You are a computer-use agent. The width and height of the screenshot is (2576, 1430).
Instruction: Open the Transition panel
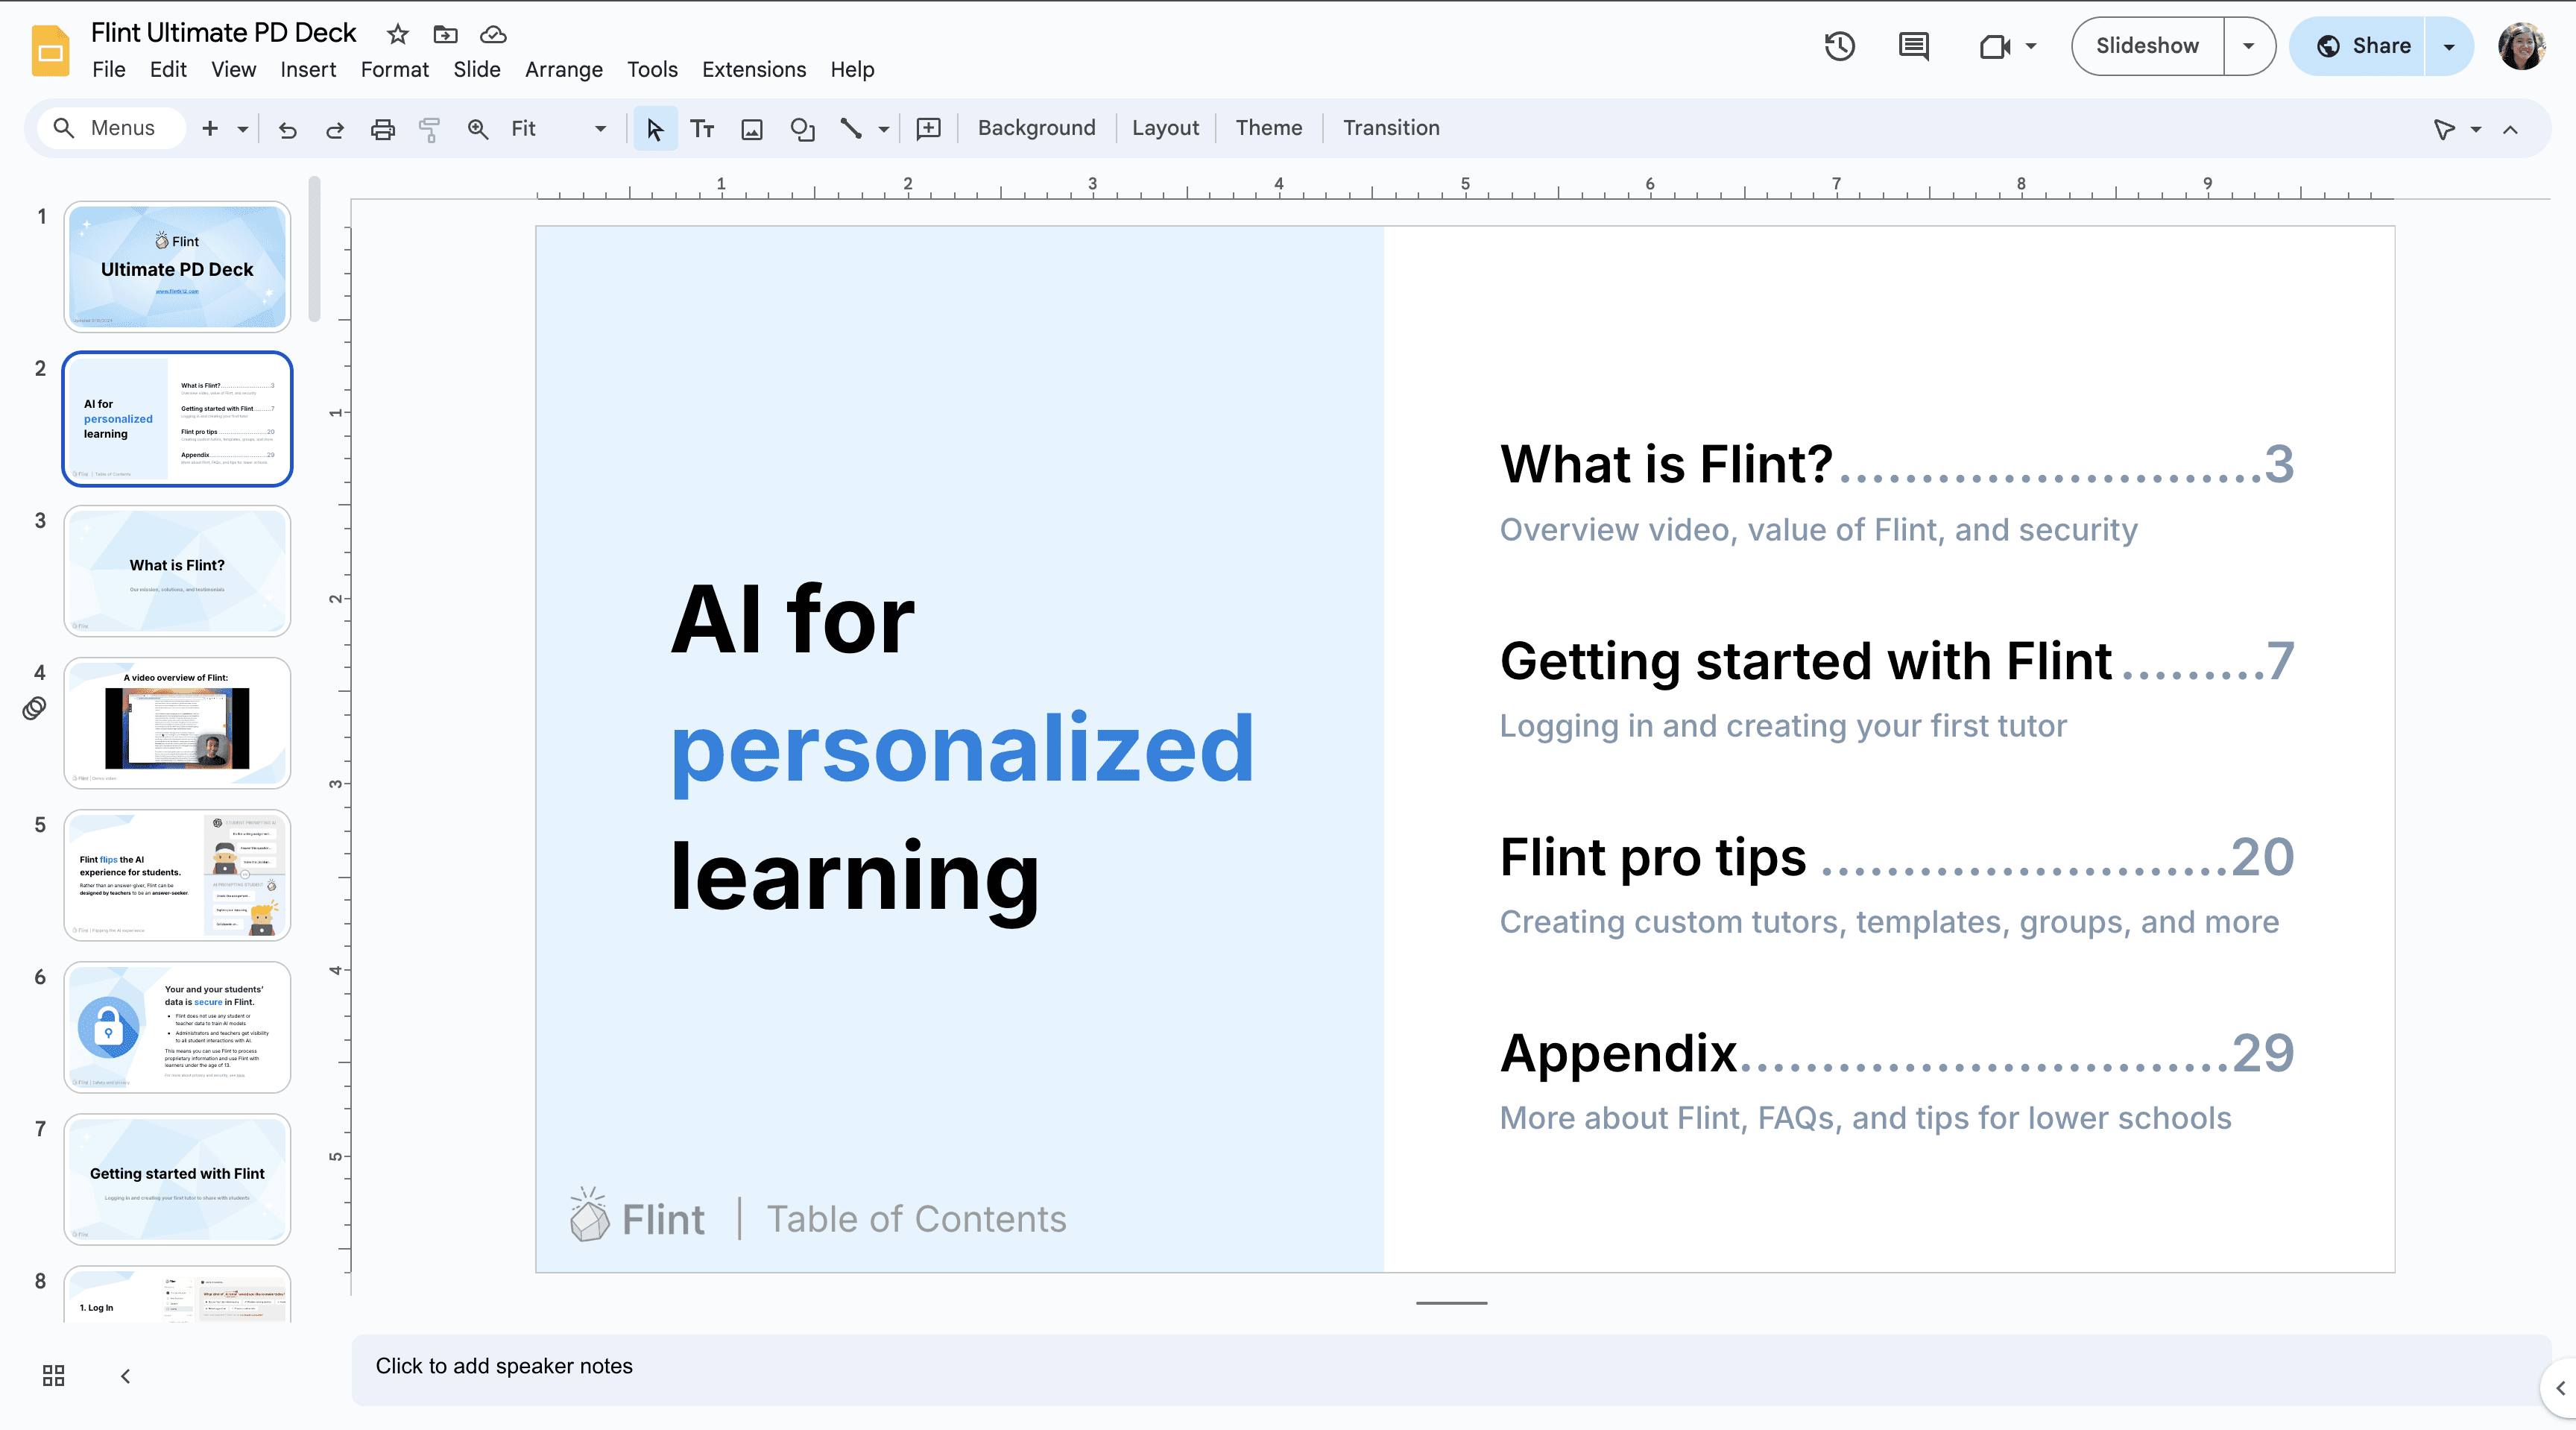pyautogui.click(x=1391, y=128)
